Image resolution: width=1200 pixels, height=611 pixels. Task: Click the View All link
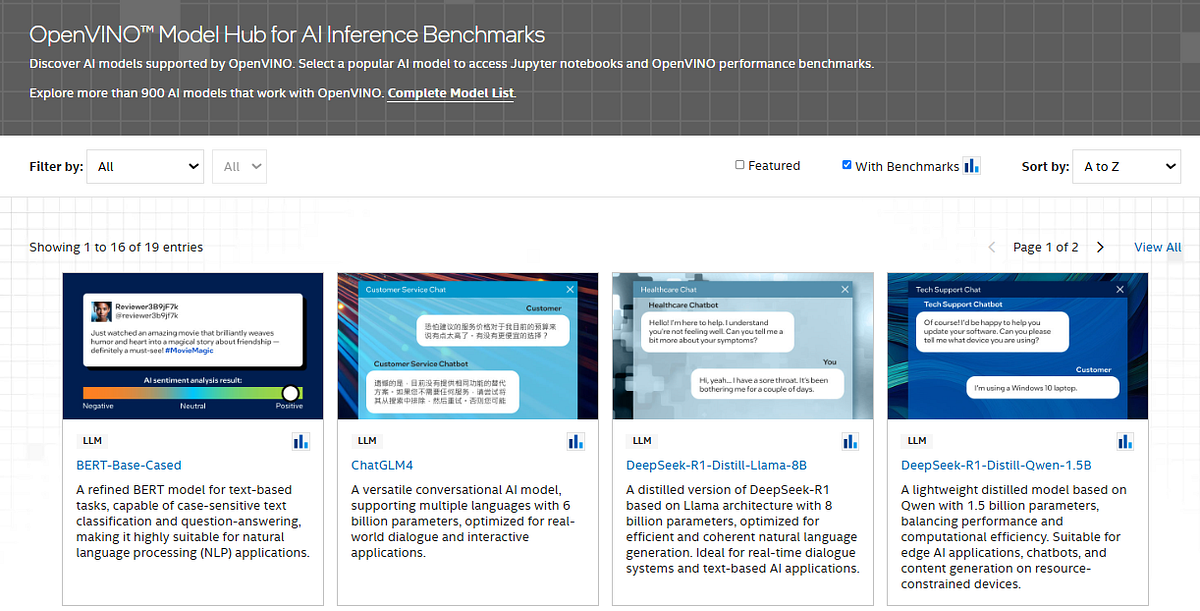pos(1157,246)
